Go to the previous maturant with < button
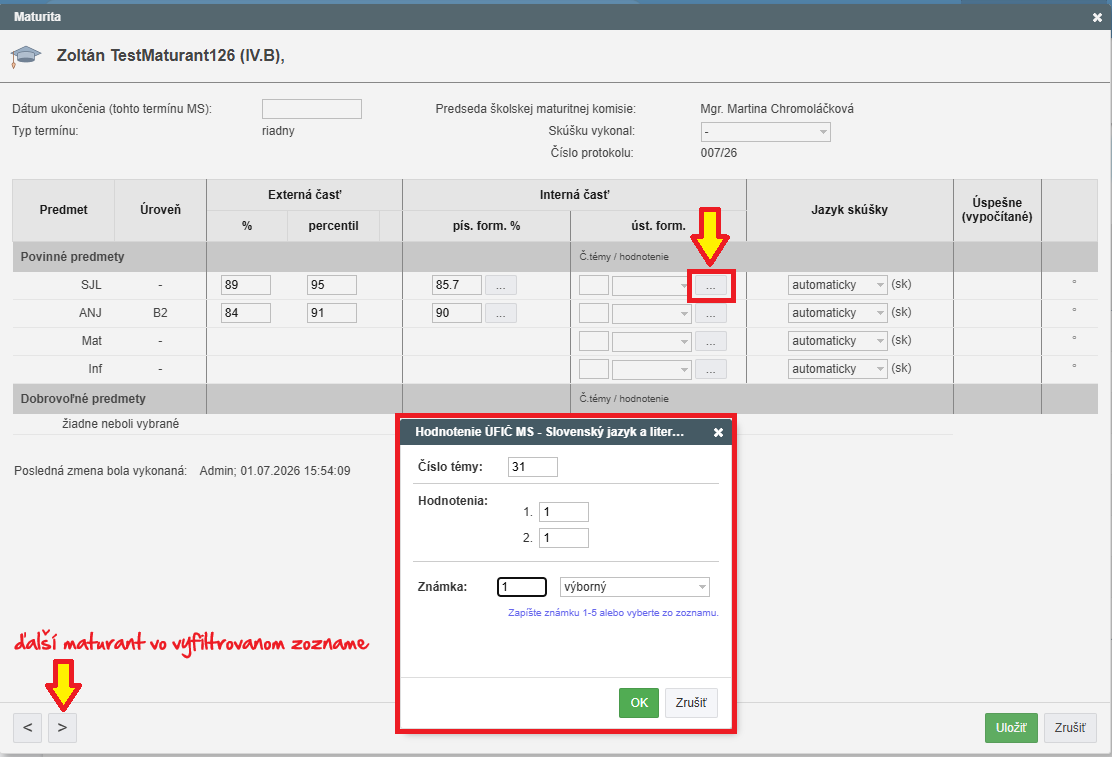The width and height of the screenshot is (1112, 757). pyautogui.click(x=28, y=727)
